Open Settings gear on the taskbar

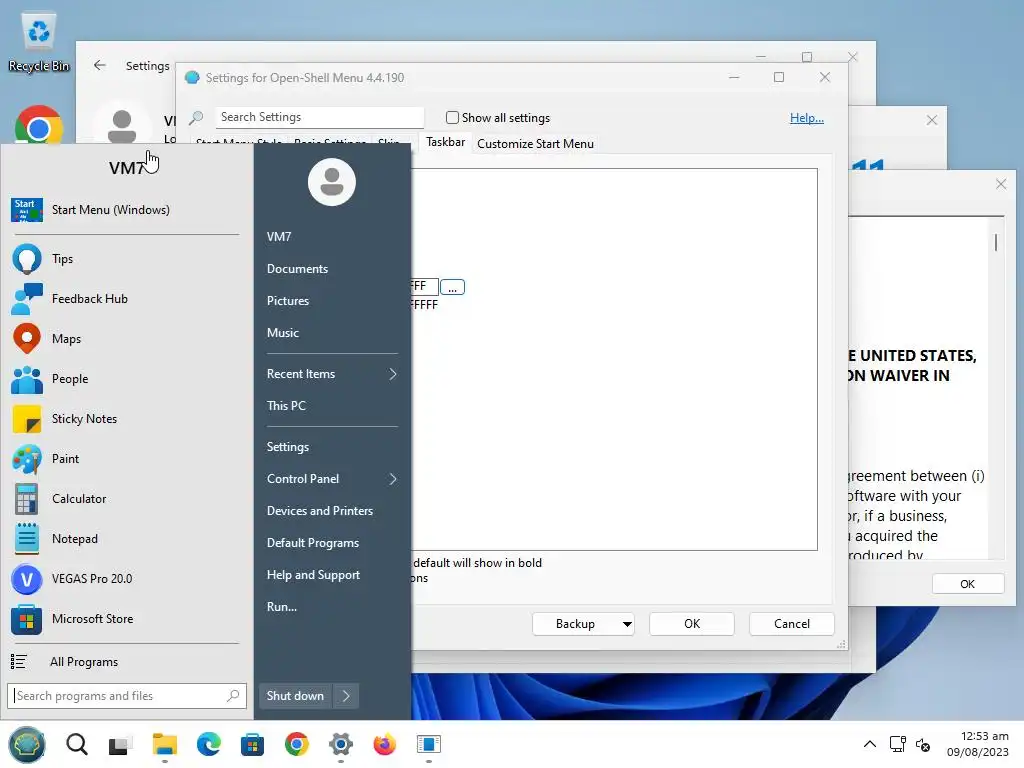click(x=340, y=744)
